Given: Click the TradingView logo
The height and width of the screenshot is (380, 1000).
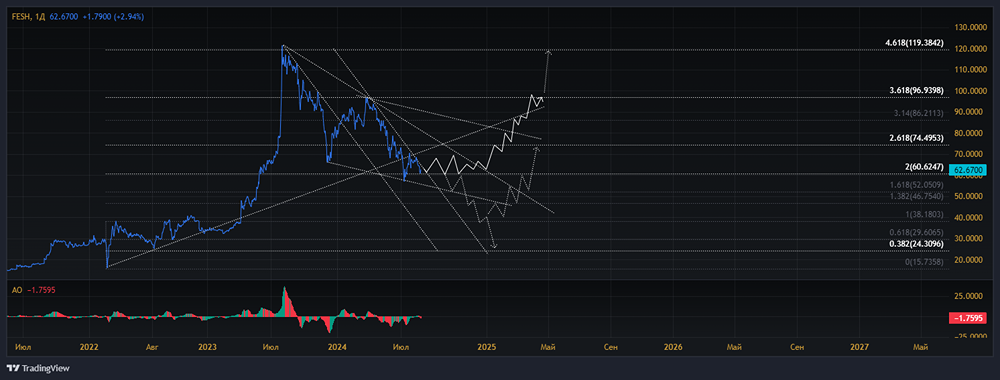Looking at the screenshot, I should (38, 368).
